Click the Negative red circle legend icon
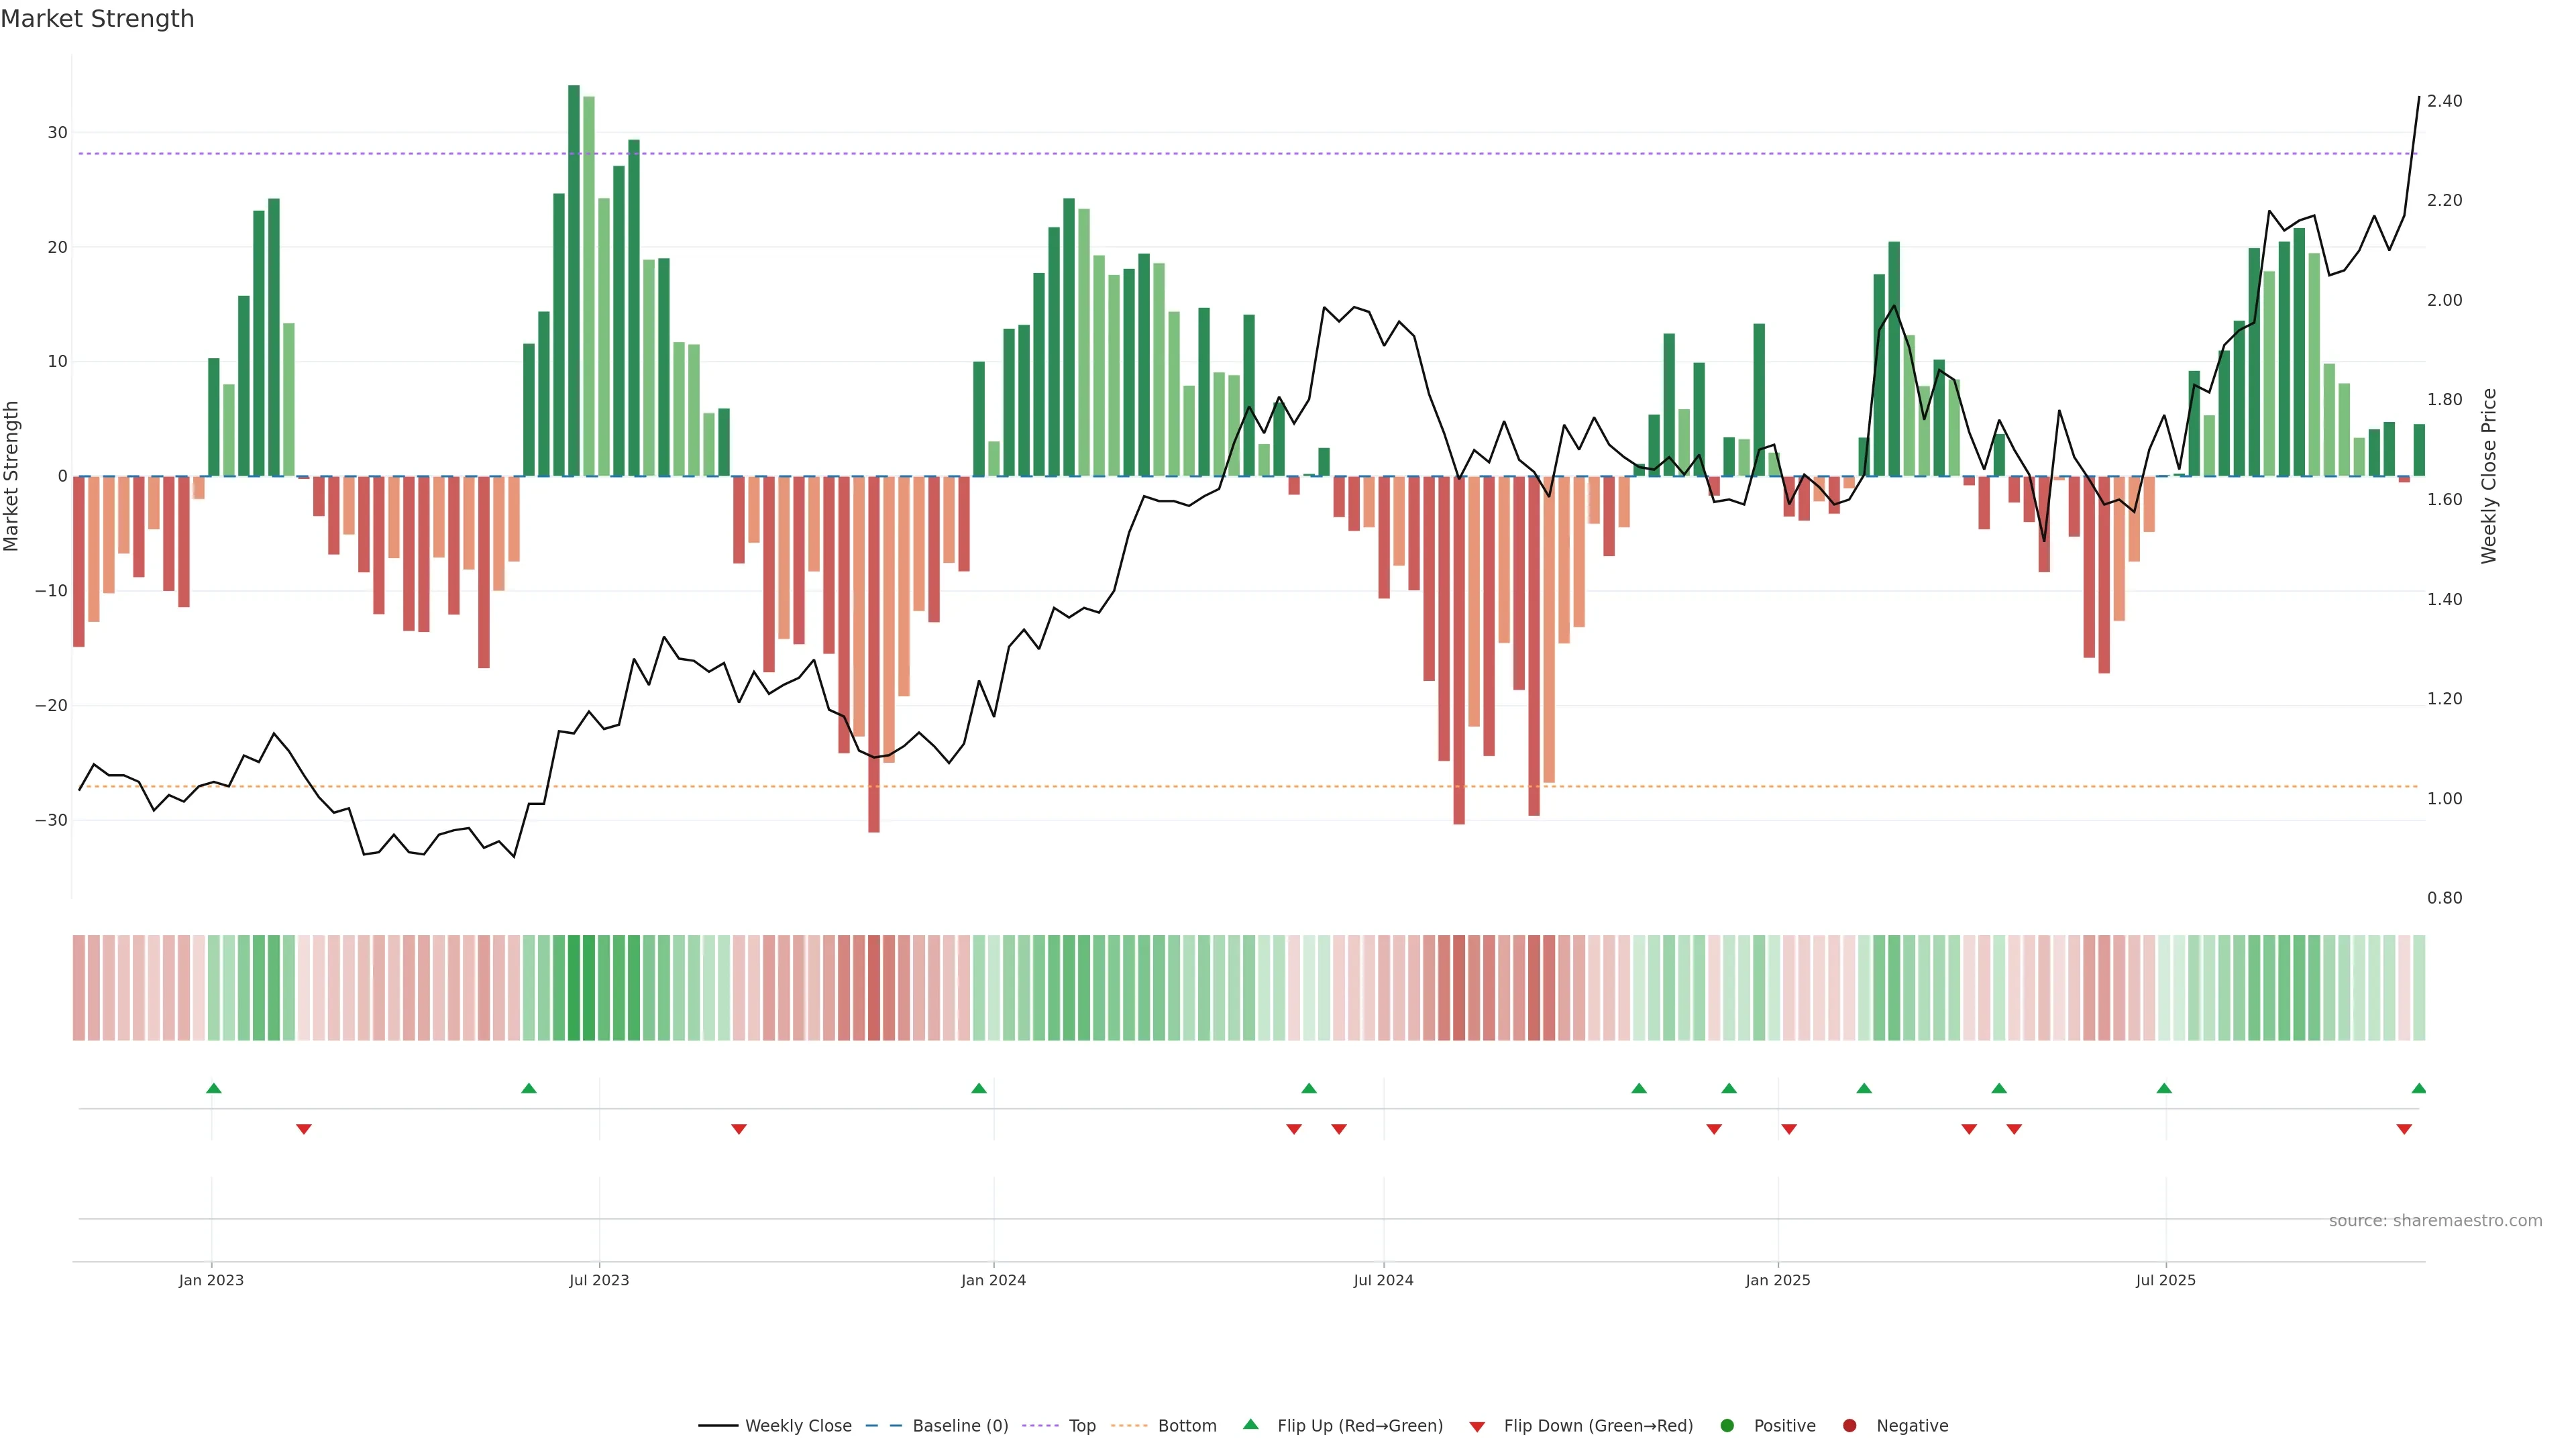This screenshot has width=2576, height=1449. click(1849, 1426)
